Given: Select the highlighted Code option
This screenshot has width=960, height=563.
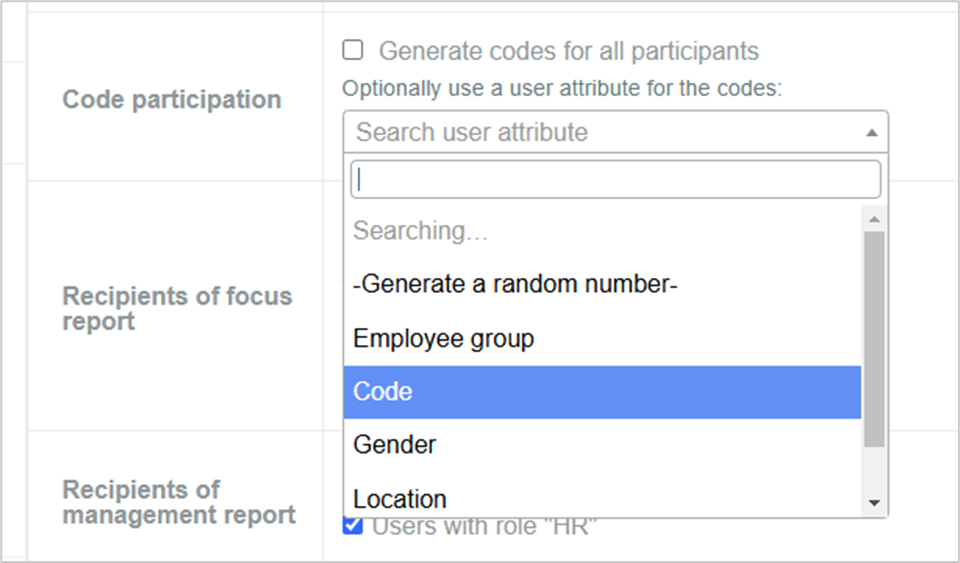Looking at the screenshot, I should pos(602,392).
